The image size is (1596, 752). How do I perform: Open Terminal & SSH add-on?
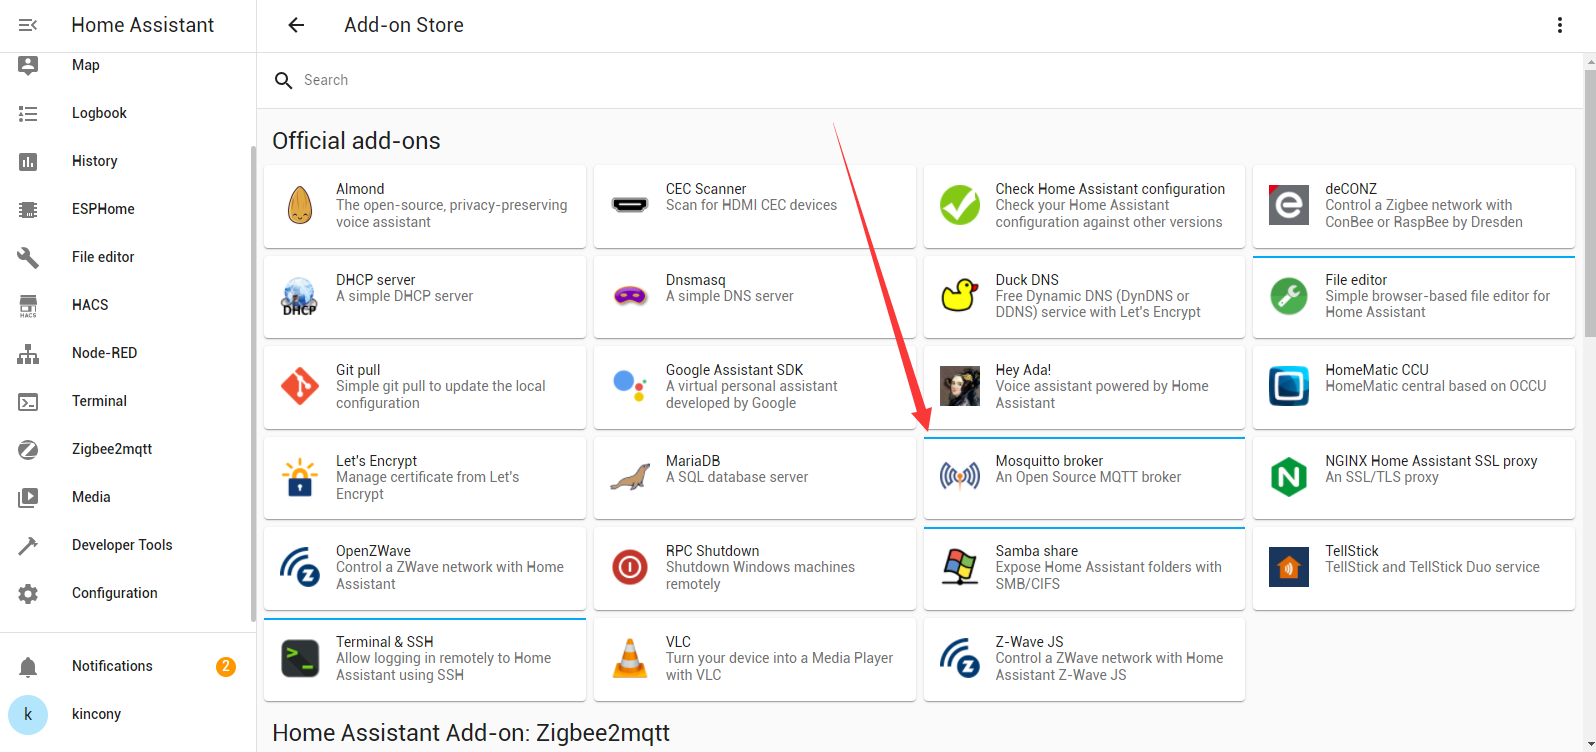pos(424,659)
